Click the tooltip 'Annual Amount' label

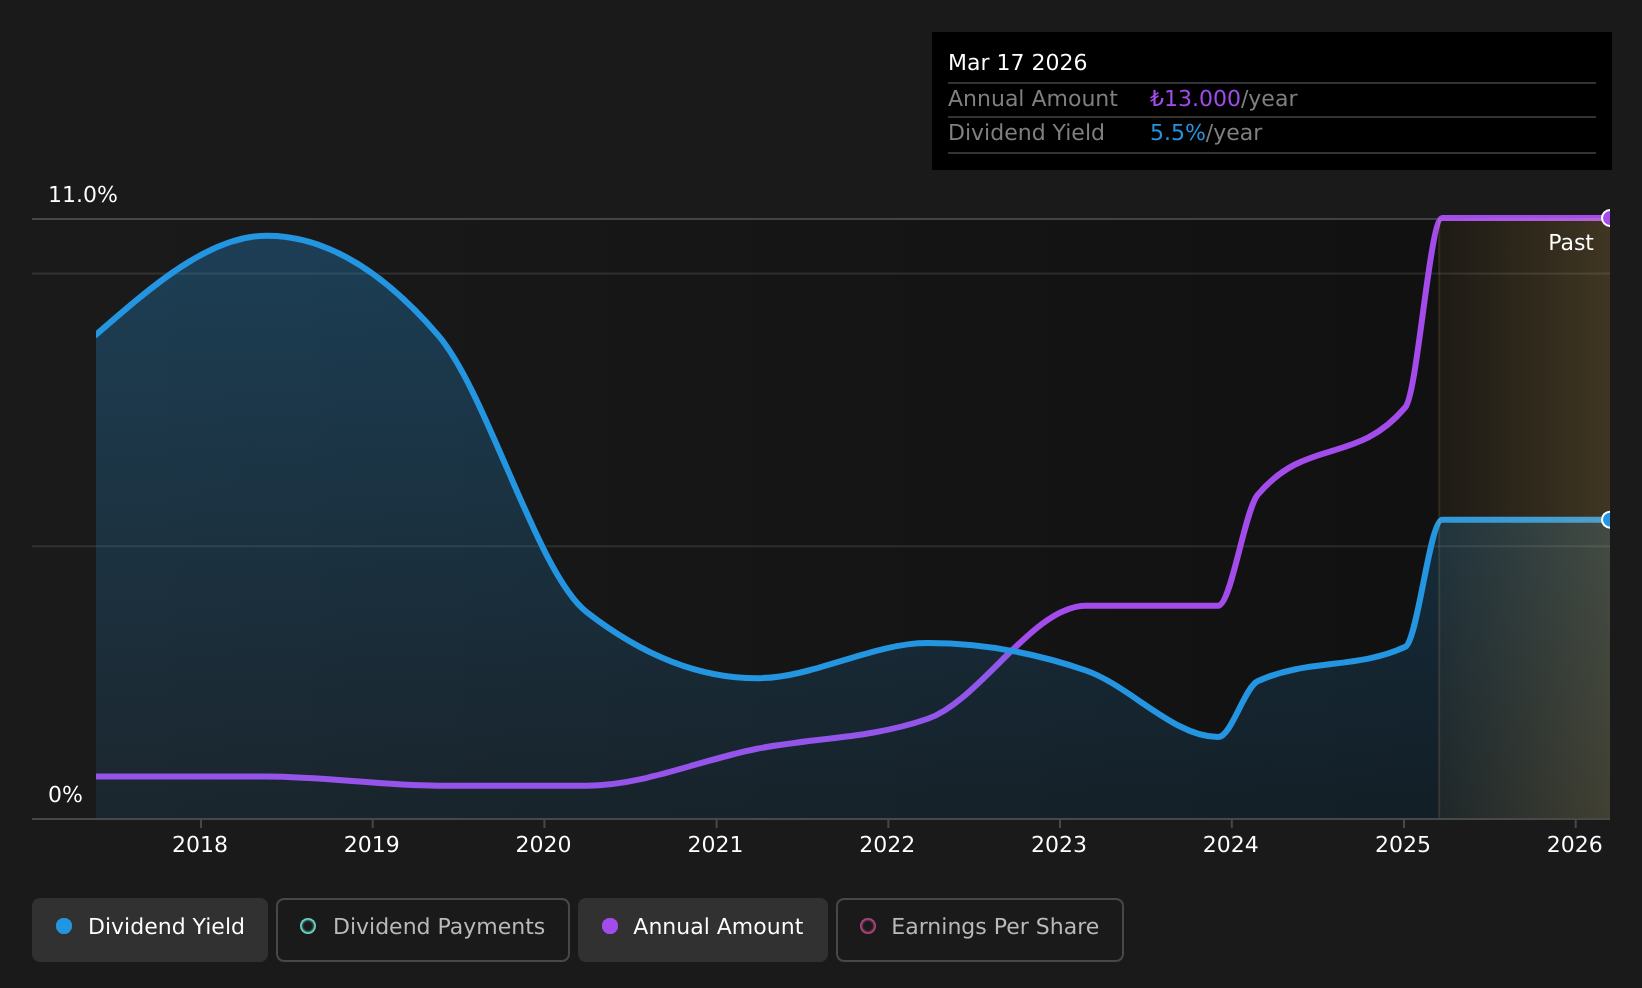coord(1033,99)
